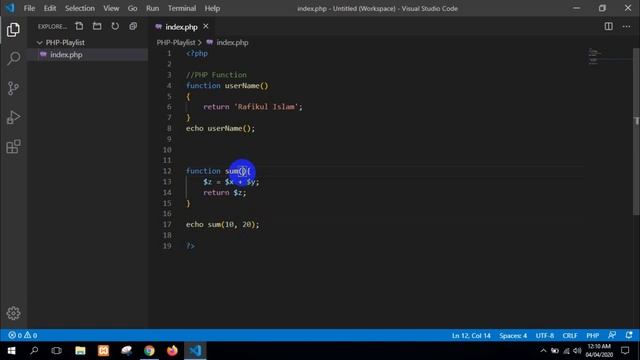640x360 pixels.
Task: Open the Terminal menu
Action: pyautogui.click(x=182, y=8)
